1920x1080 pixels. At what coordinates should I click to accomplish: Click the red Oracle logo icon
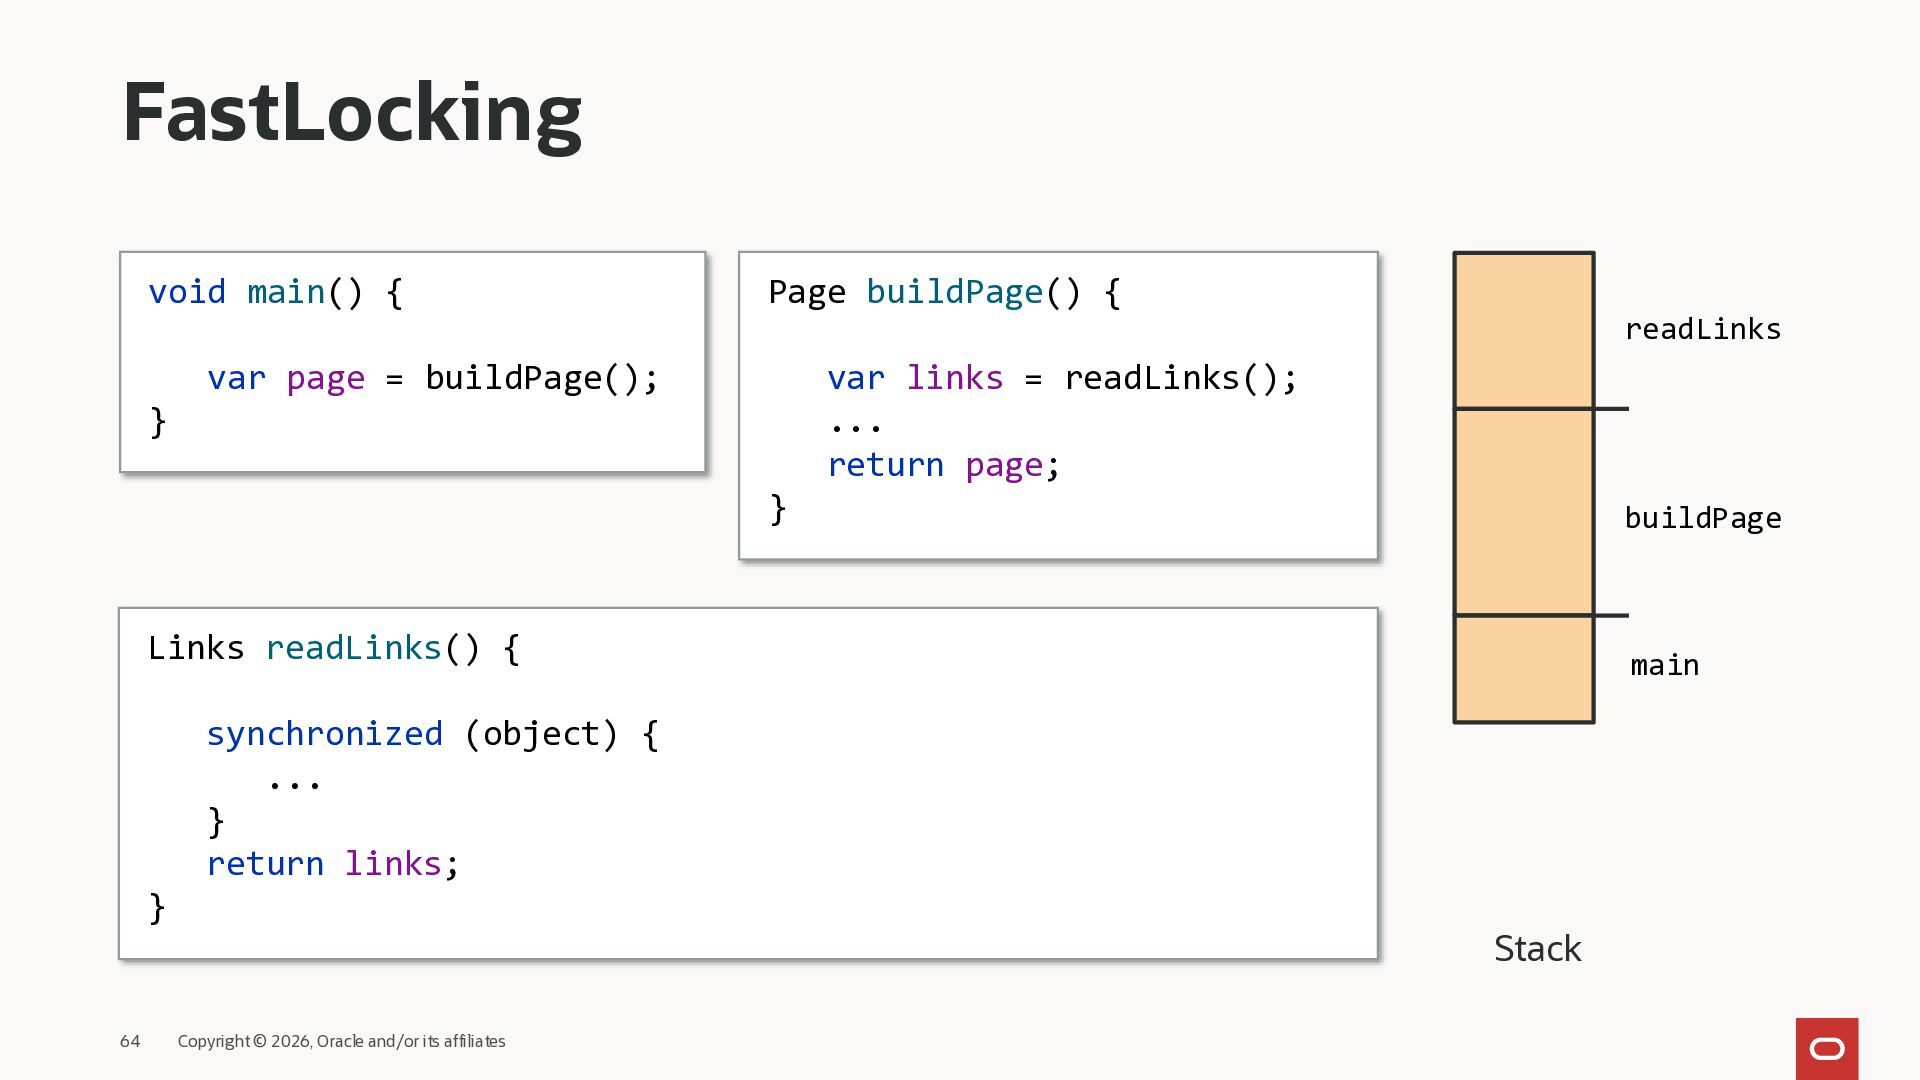[1826, 1048]
